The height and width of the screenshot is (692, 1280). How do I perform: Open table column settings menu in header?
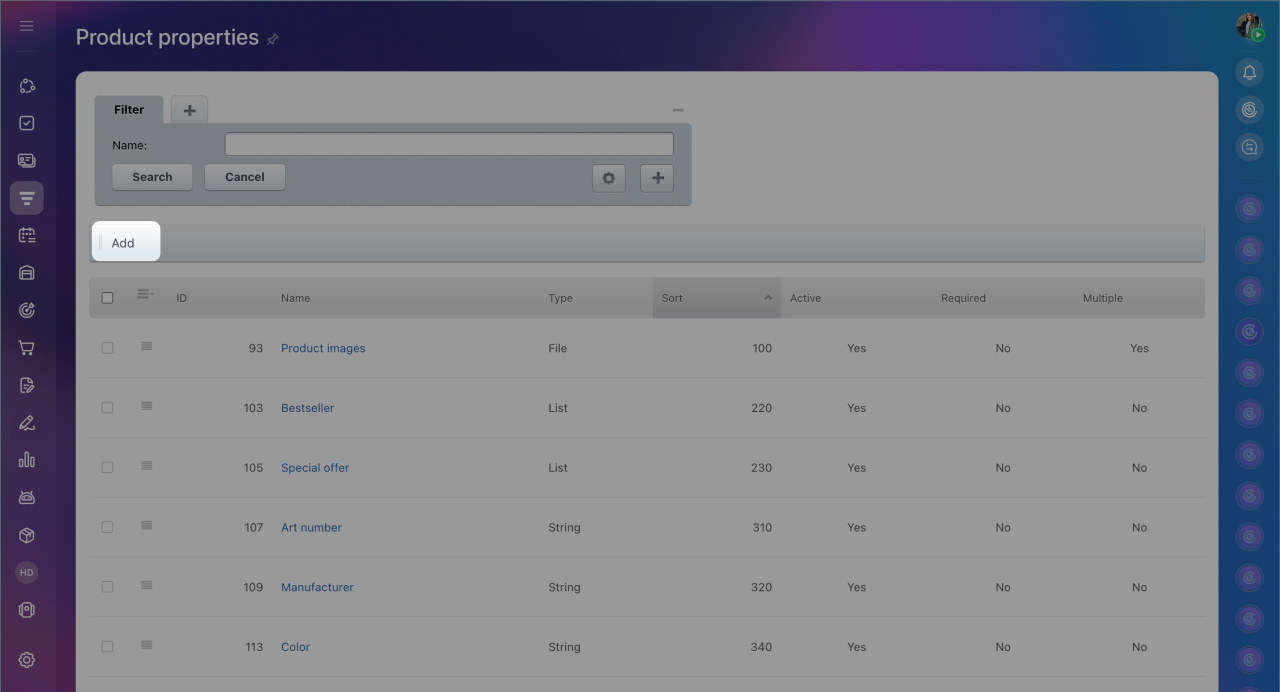(145, 294)
